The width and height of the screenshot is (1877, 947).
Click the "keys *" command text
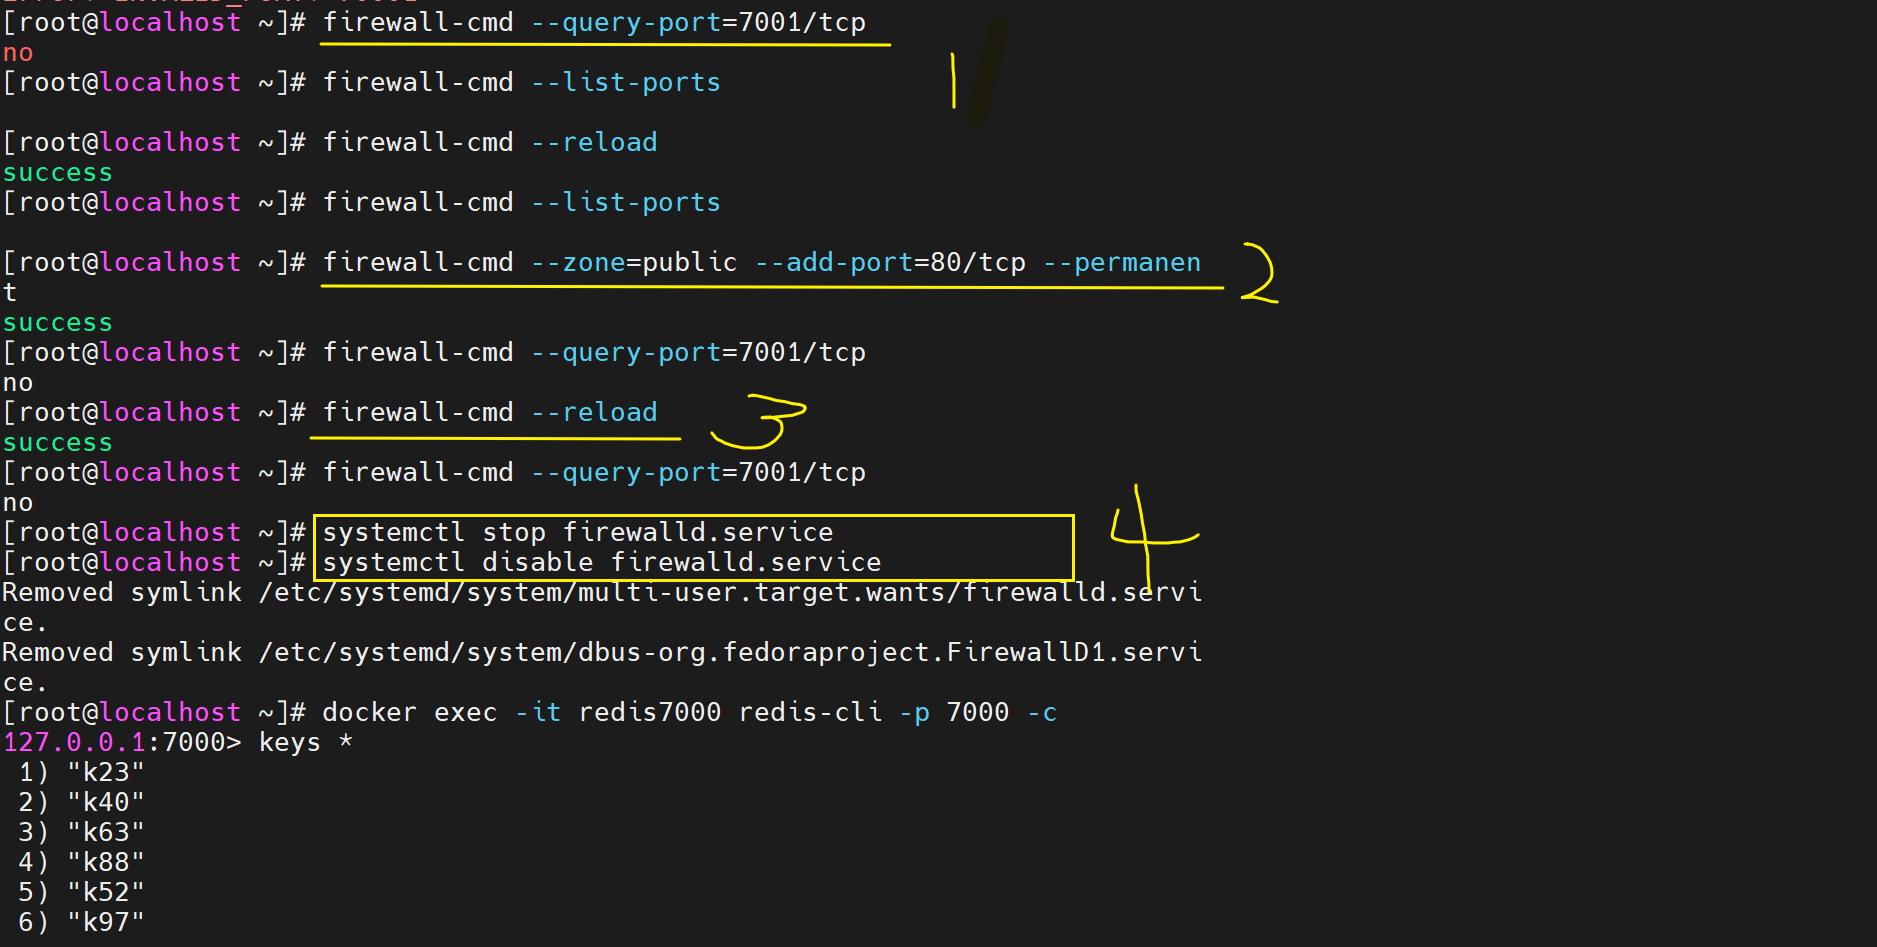(306, 743)
